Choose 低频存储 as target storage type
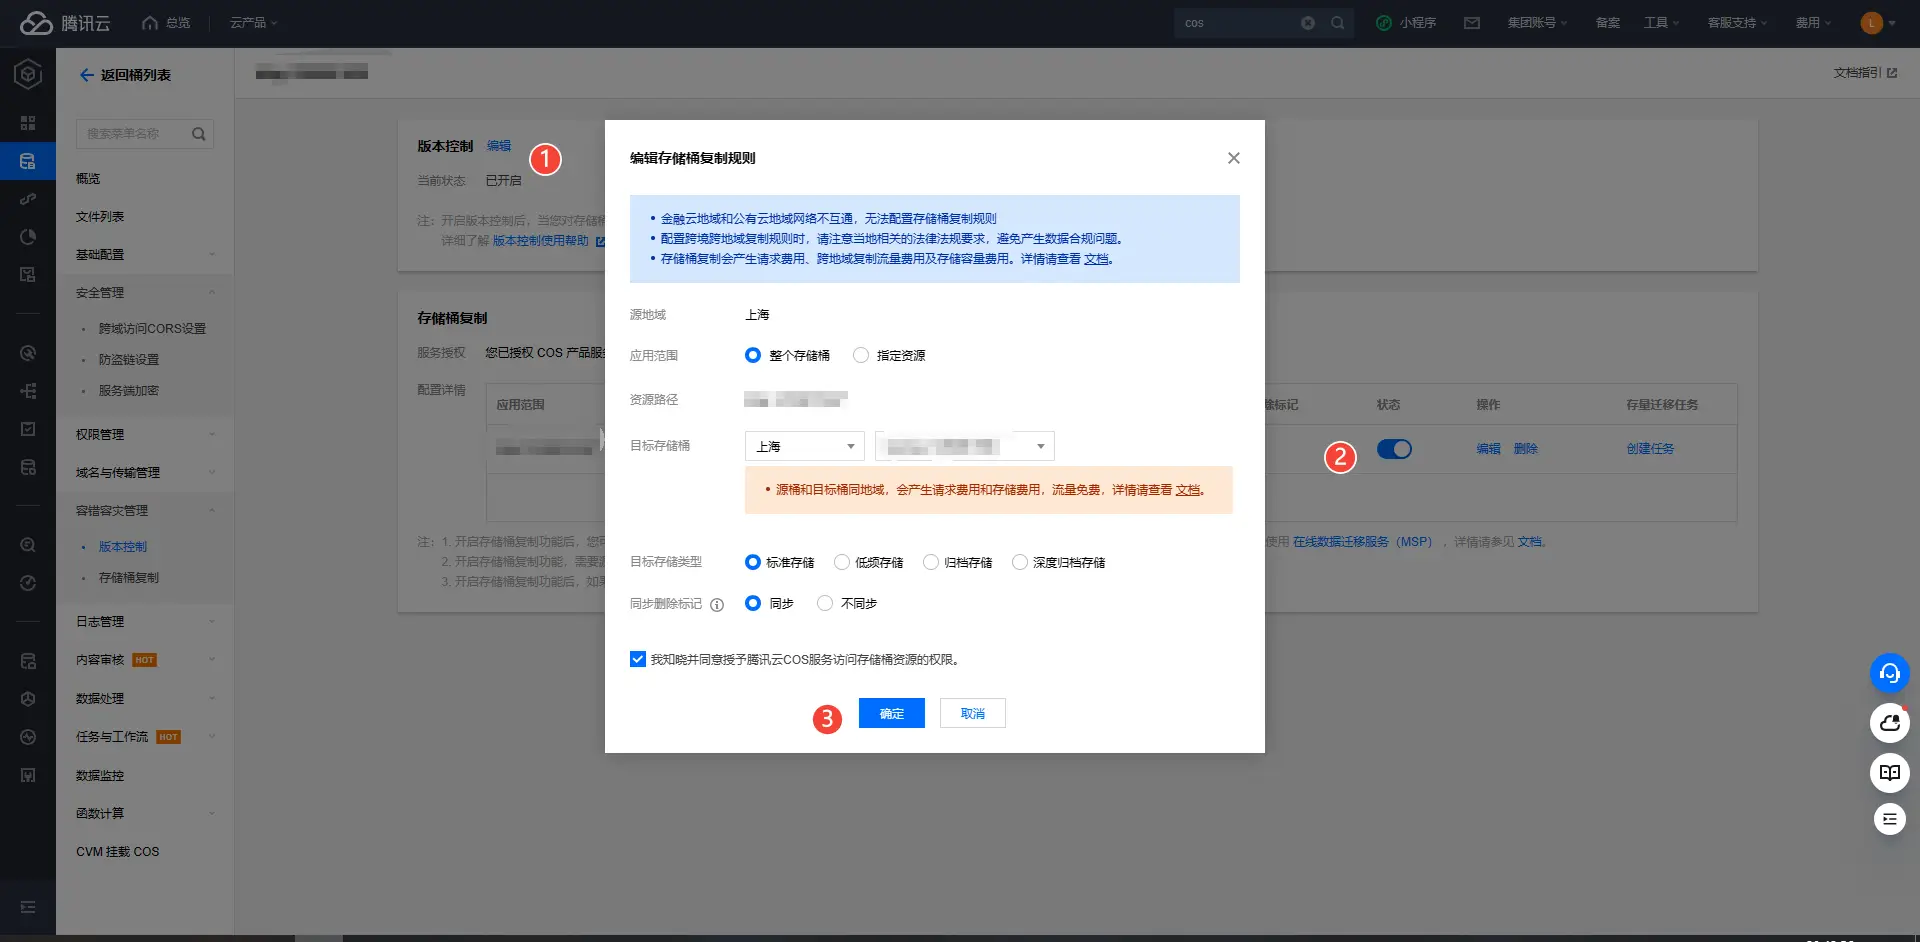Image resolution: width=1920 pixels, height=942 pixels. (x=842, y=562)
